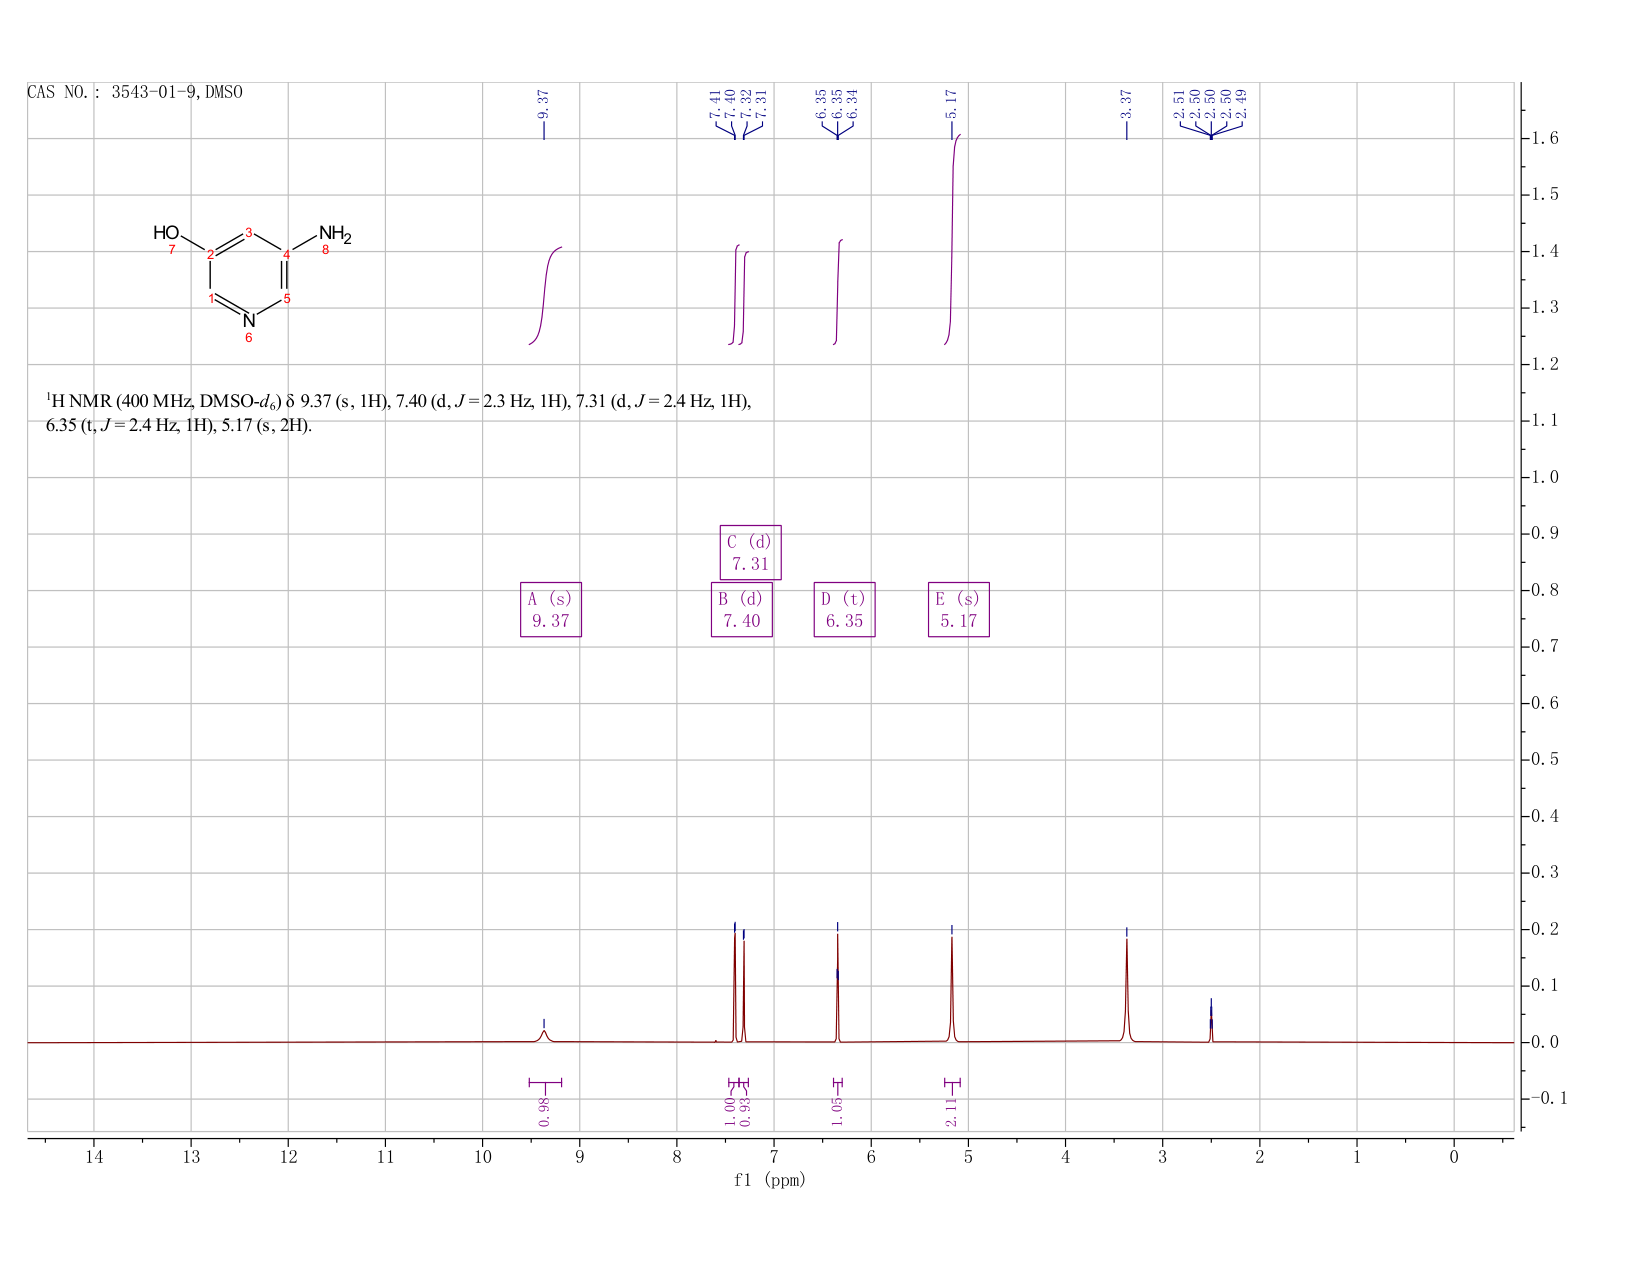The width and height of the screenshot is (1650, 1275).
Task: Click the multiplet box E (s) 5.17
Action: pyautogui.click(x=958, y=609)
